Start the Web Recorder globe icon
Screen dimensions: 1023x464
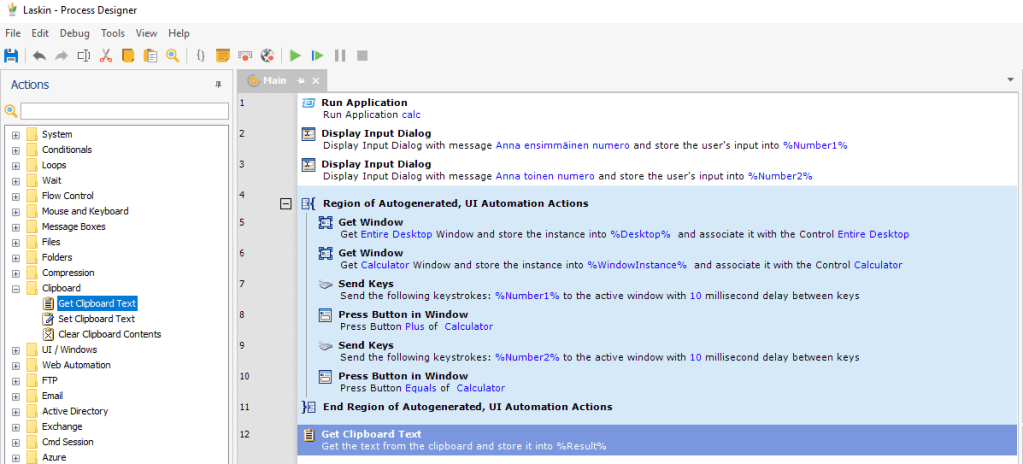267,56
